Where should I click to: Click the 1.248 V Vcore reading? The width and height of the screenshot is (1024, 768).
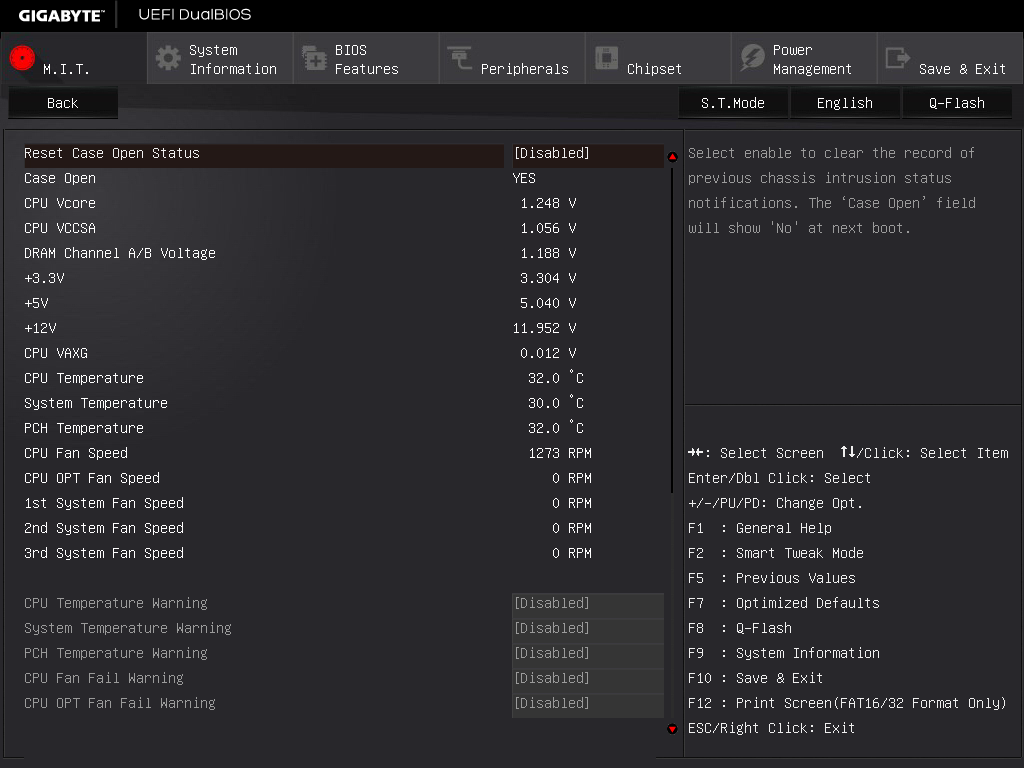click(548, 203)
